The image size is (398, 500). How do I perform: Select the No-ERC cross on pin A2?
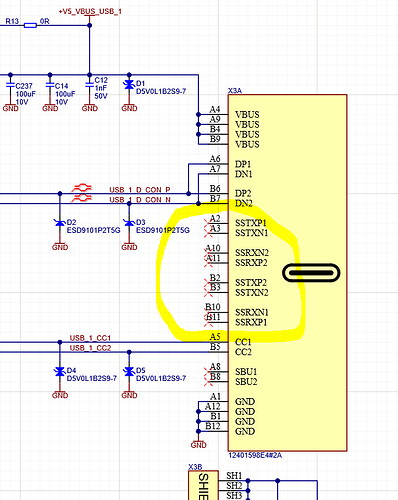coord(209,222)
